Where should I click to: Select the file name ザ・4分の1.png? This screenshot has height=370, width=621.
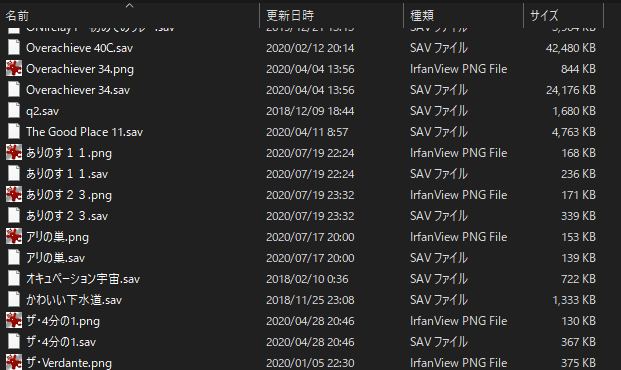click(x=63, y=321)
